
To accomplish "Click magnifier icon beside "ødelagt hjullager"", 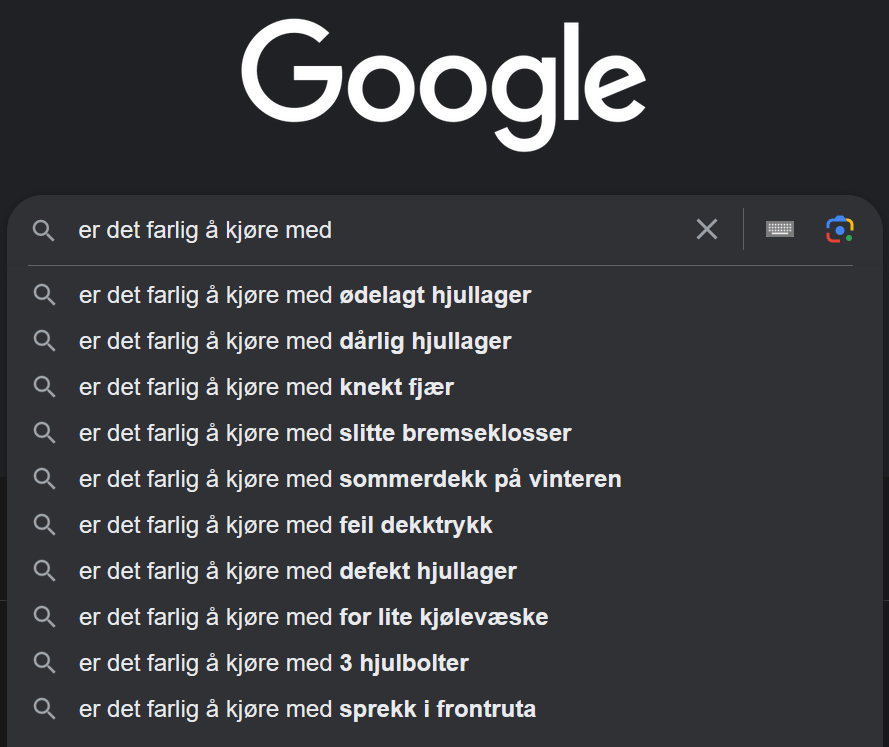I will click(x=43, y=295).
